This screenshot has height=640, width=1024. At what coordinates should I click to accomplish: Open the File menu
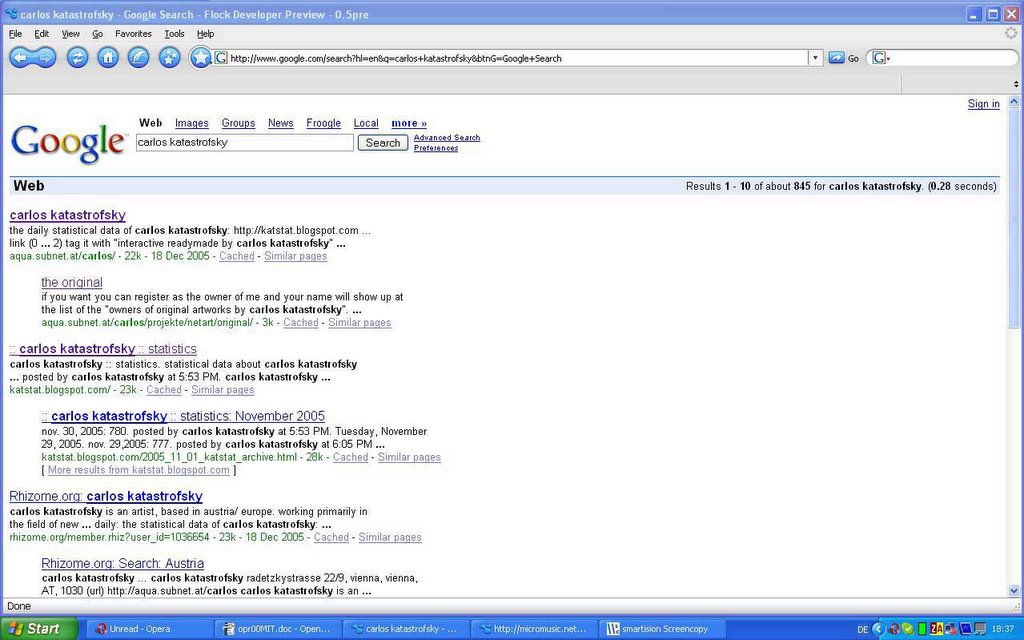[x=16, y=34]
